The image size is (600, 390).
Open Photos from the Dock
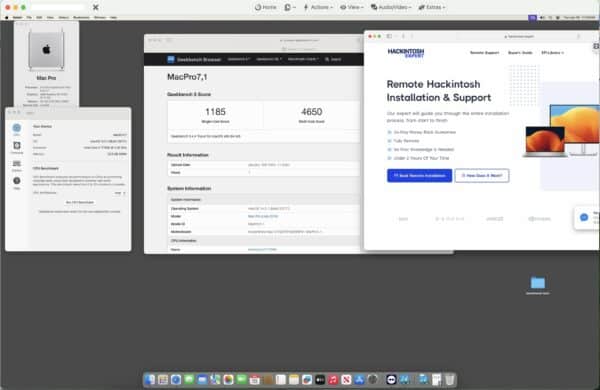tap(228, 379)
